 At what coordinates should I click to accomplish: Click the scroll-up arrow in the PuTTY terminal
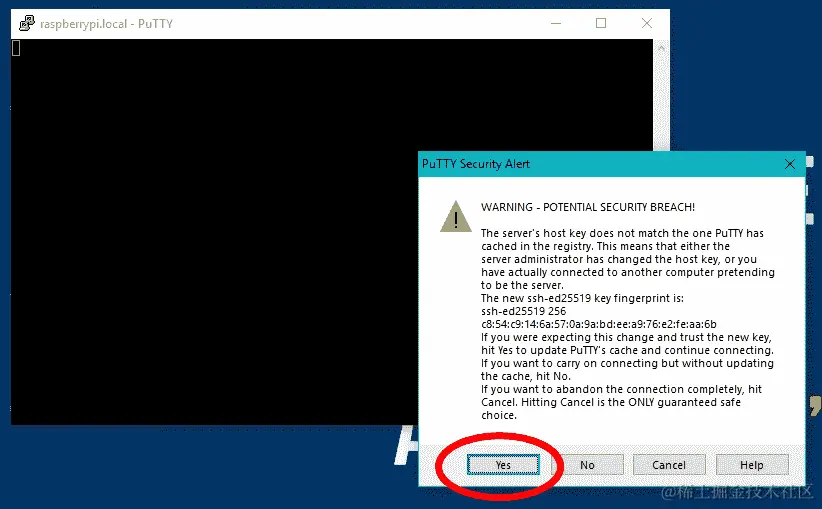click(x=661, y=48)
